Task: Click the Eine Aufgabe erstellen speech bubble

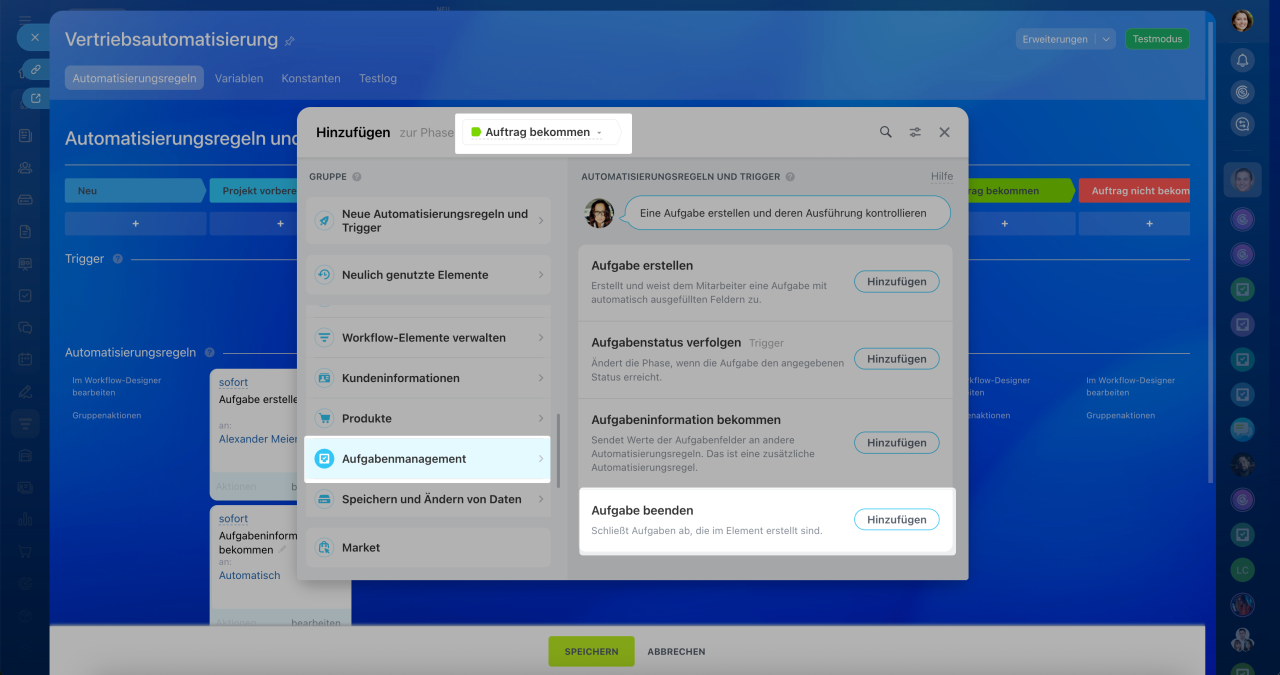Action: pos(788,213)
